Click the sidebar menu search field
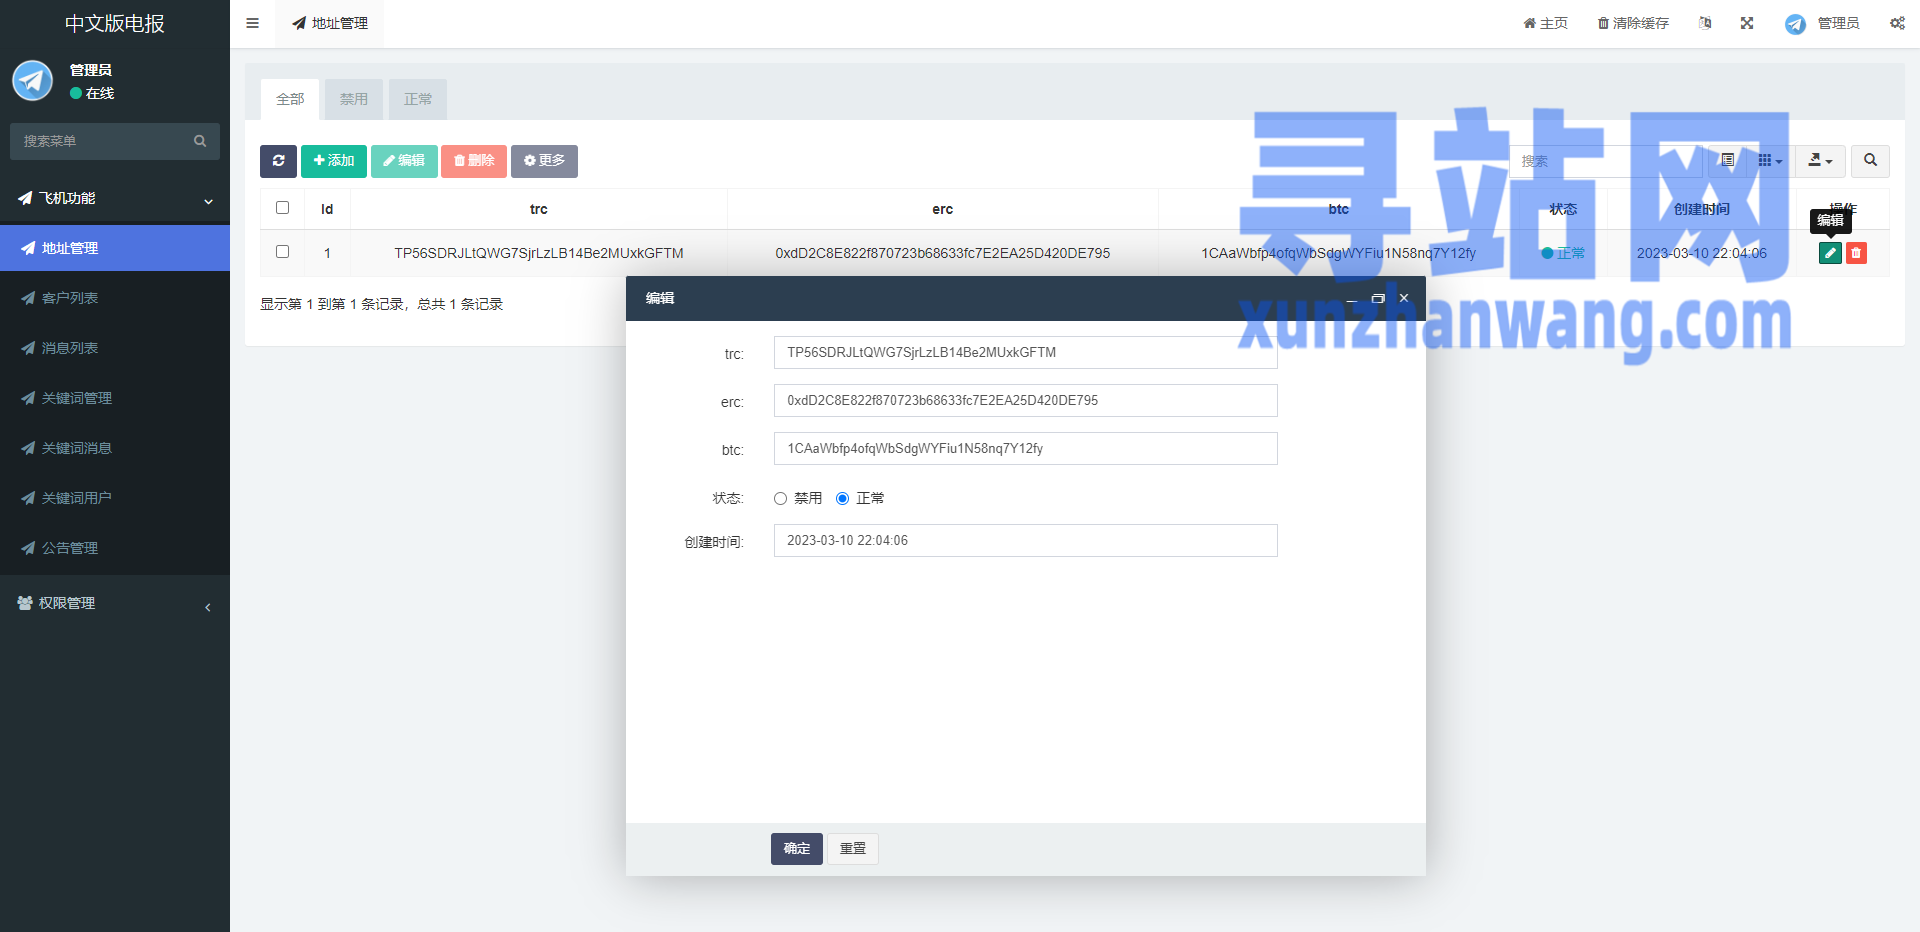1920x932 pixels. click(98, 141)
